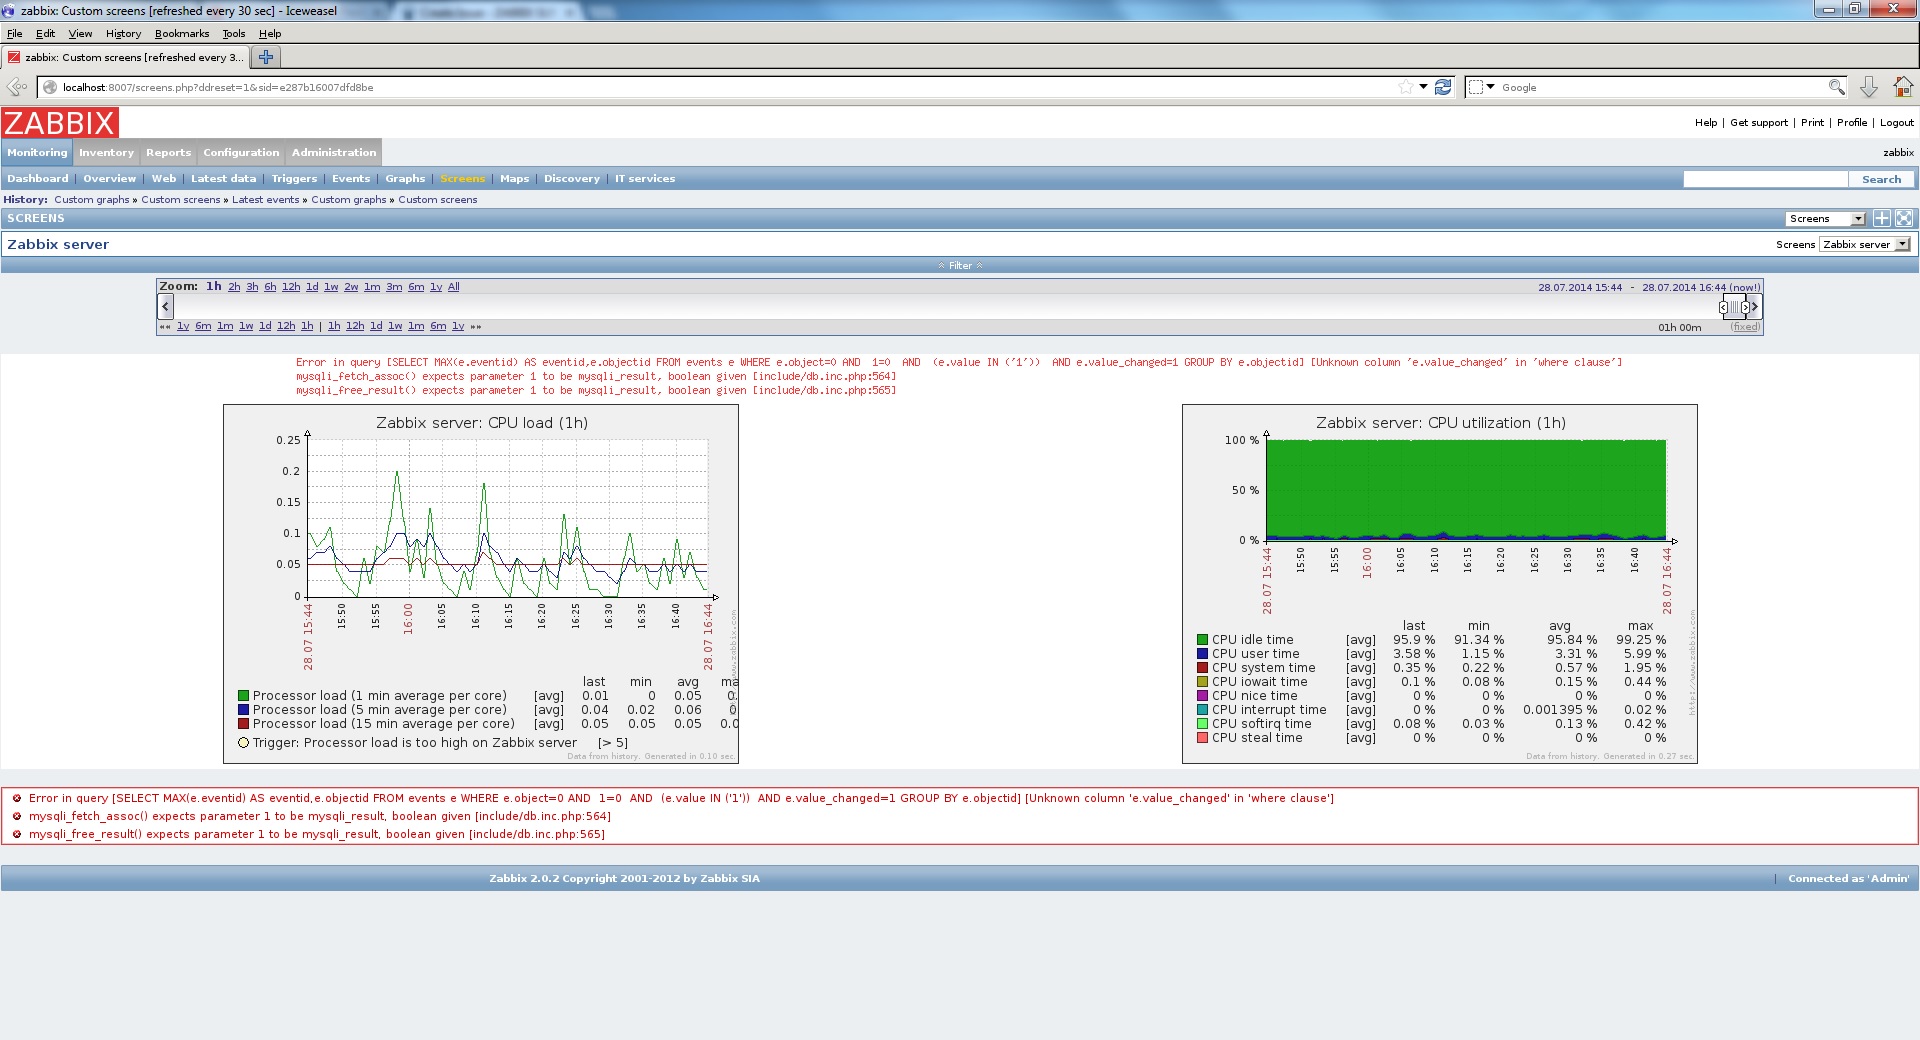Expand the Filter section
Image resolution: width=1920 pixels, height=1040 pixels.
pos(960,265)
